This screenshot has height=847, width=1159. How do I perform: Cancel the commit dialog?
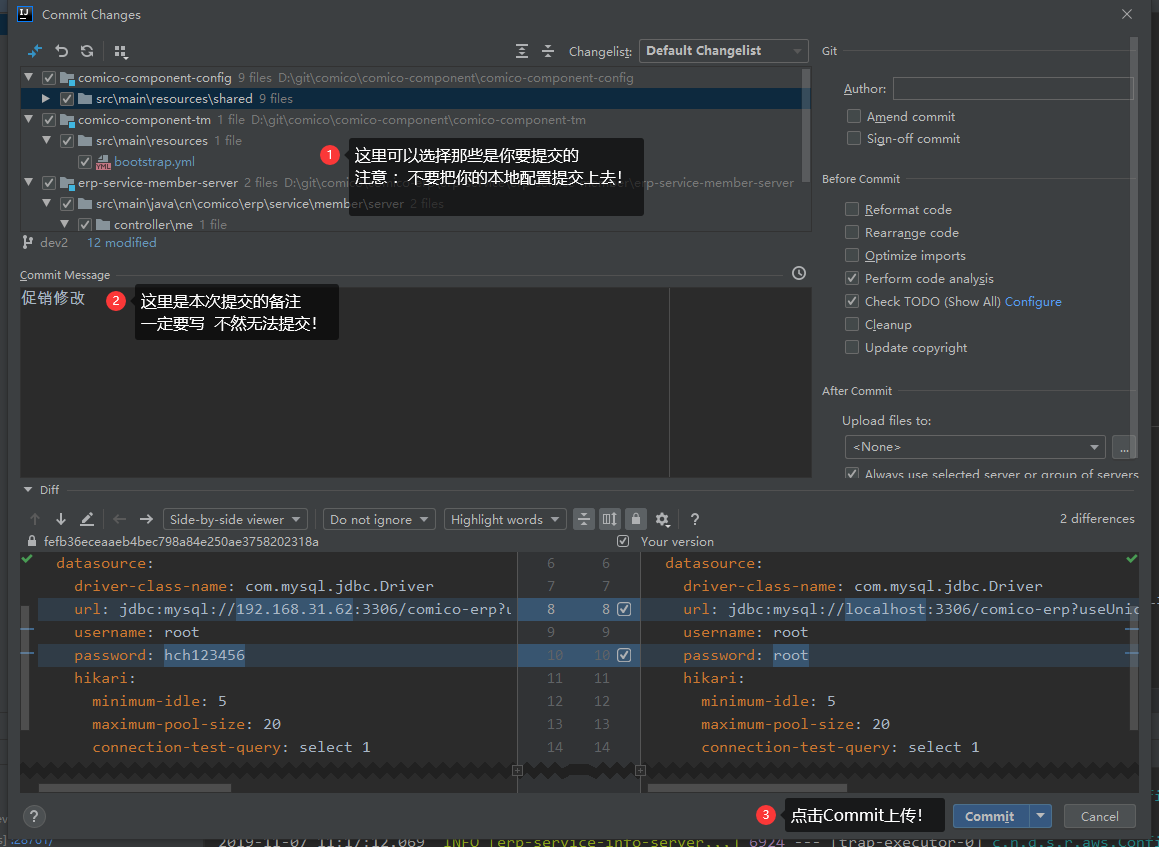[1099, 816]
